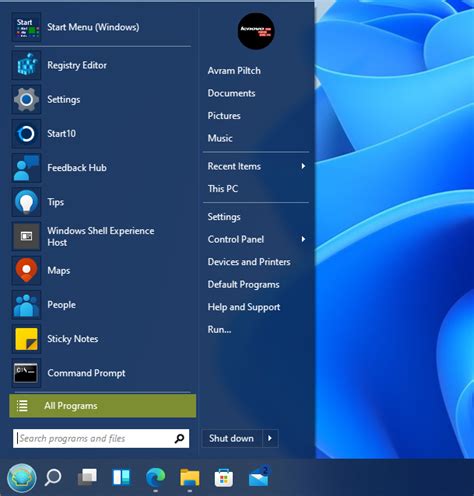
Task: Launch Command Prompt
Action: tap(100, 373)
